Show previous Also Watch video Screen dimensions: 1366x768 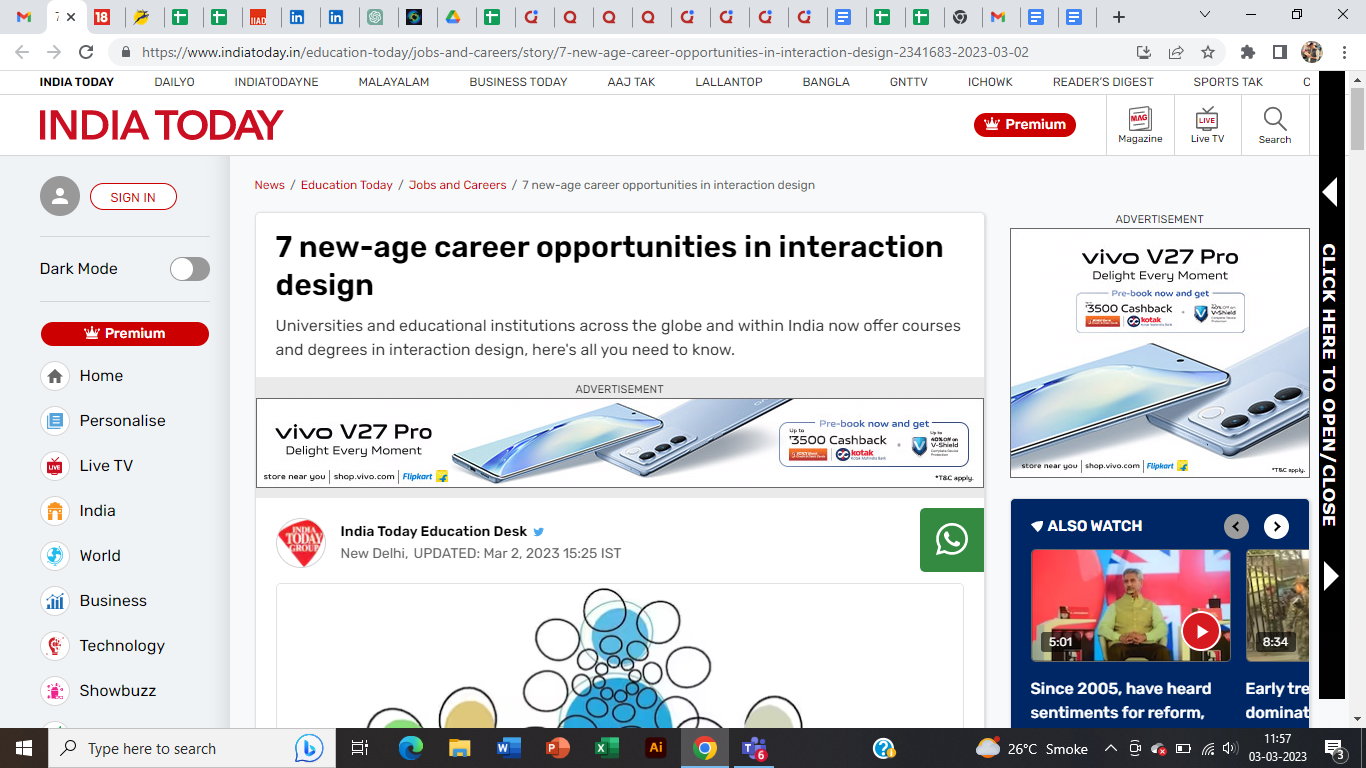point(1237,527)
